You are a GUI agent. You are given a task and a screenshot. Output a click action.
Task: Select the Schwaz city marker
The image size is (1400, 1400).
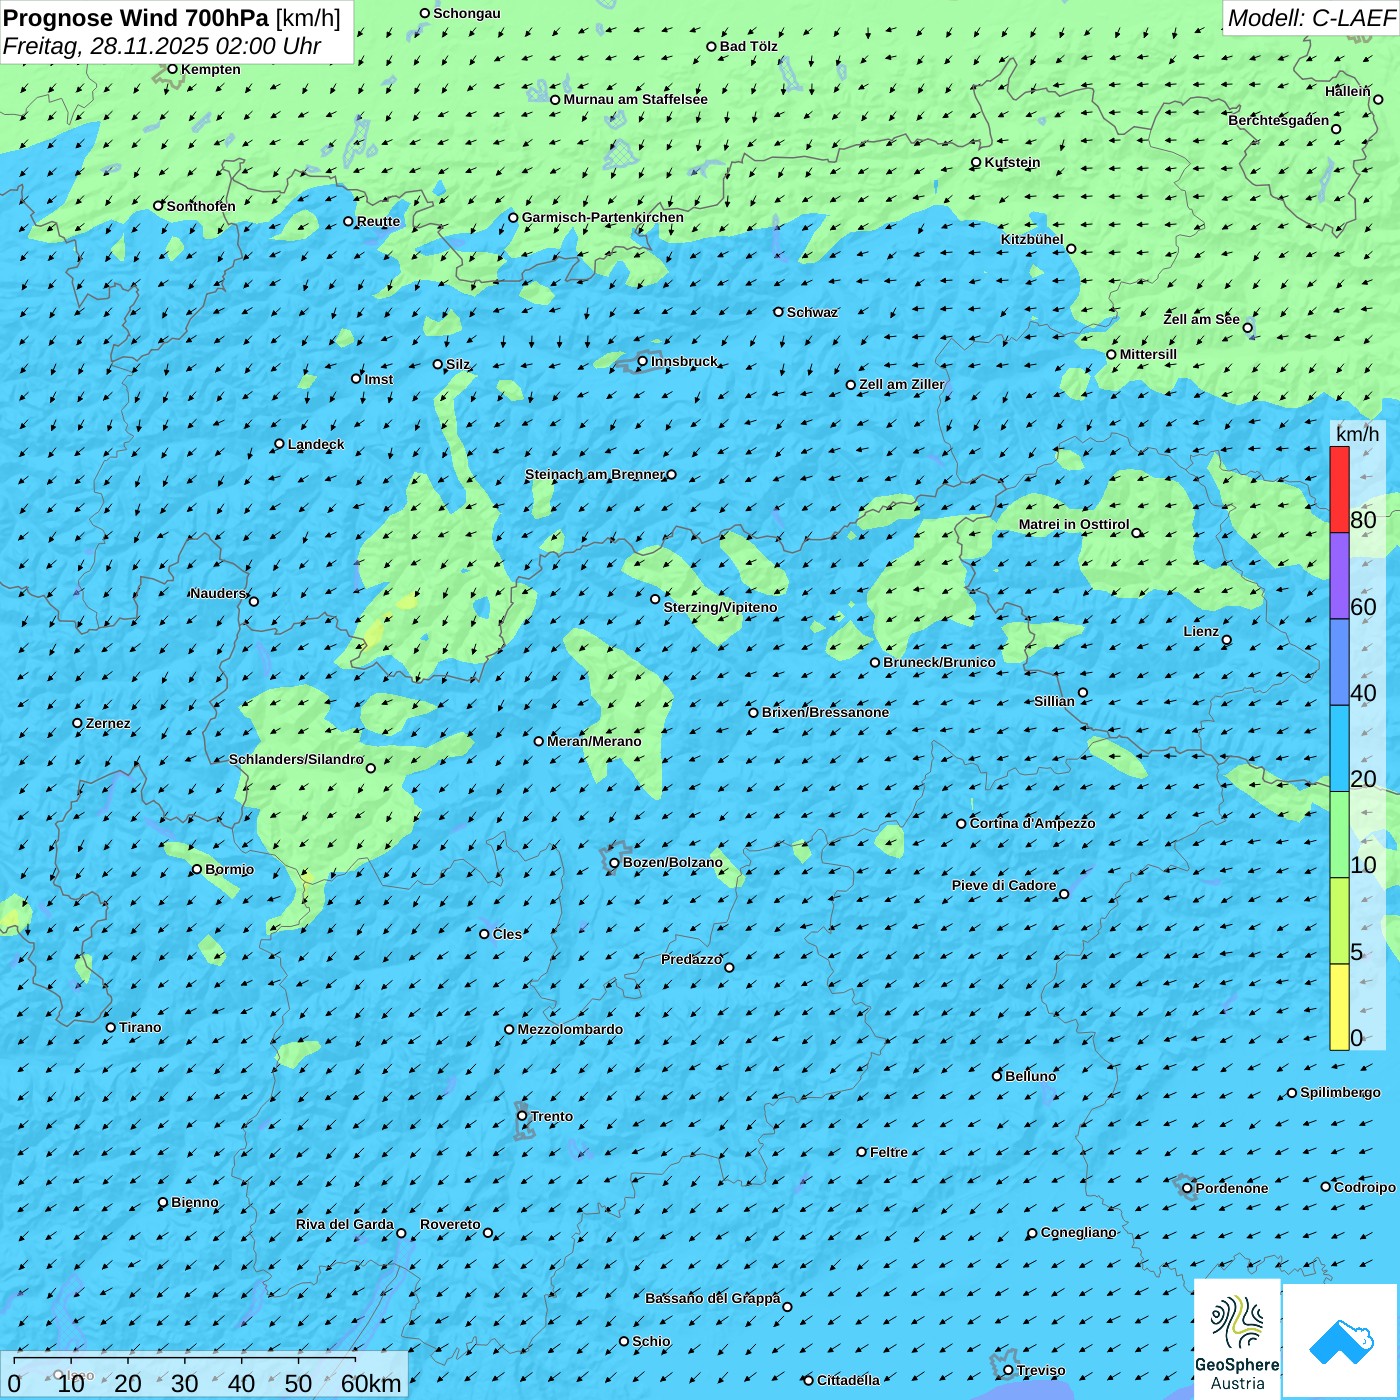coord(778,312)
